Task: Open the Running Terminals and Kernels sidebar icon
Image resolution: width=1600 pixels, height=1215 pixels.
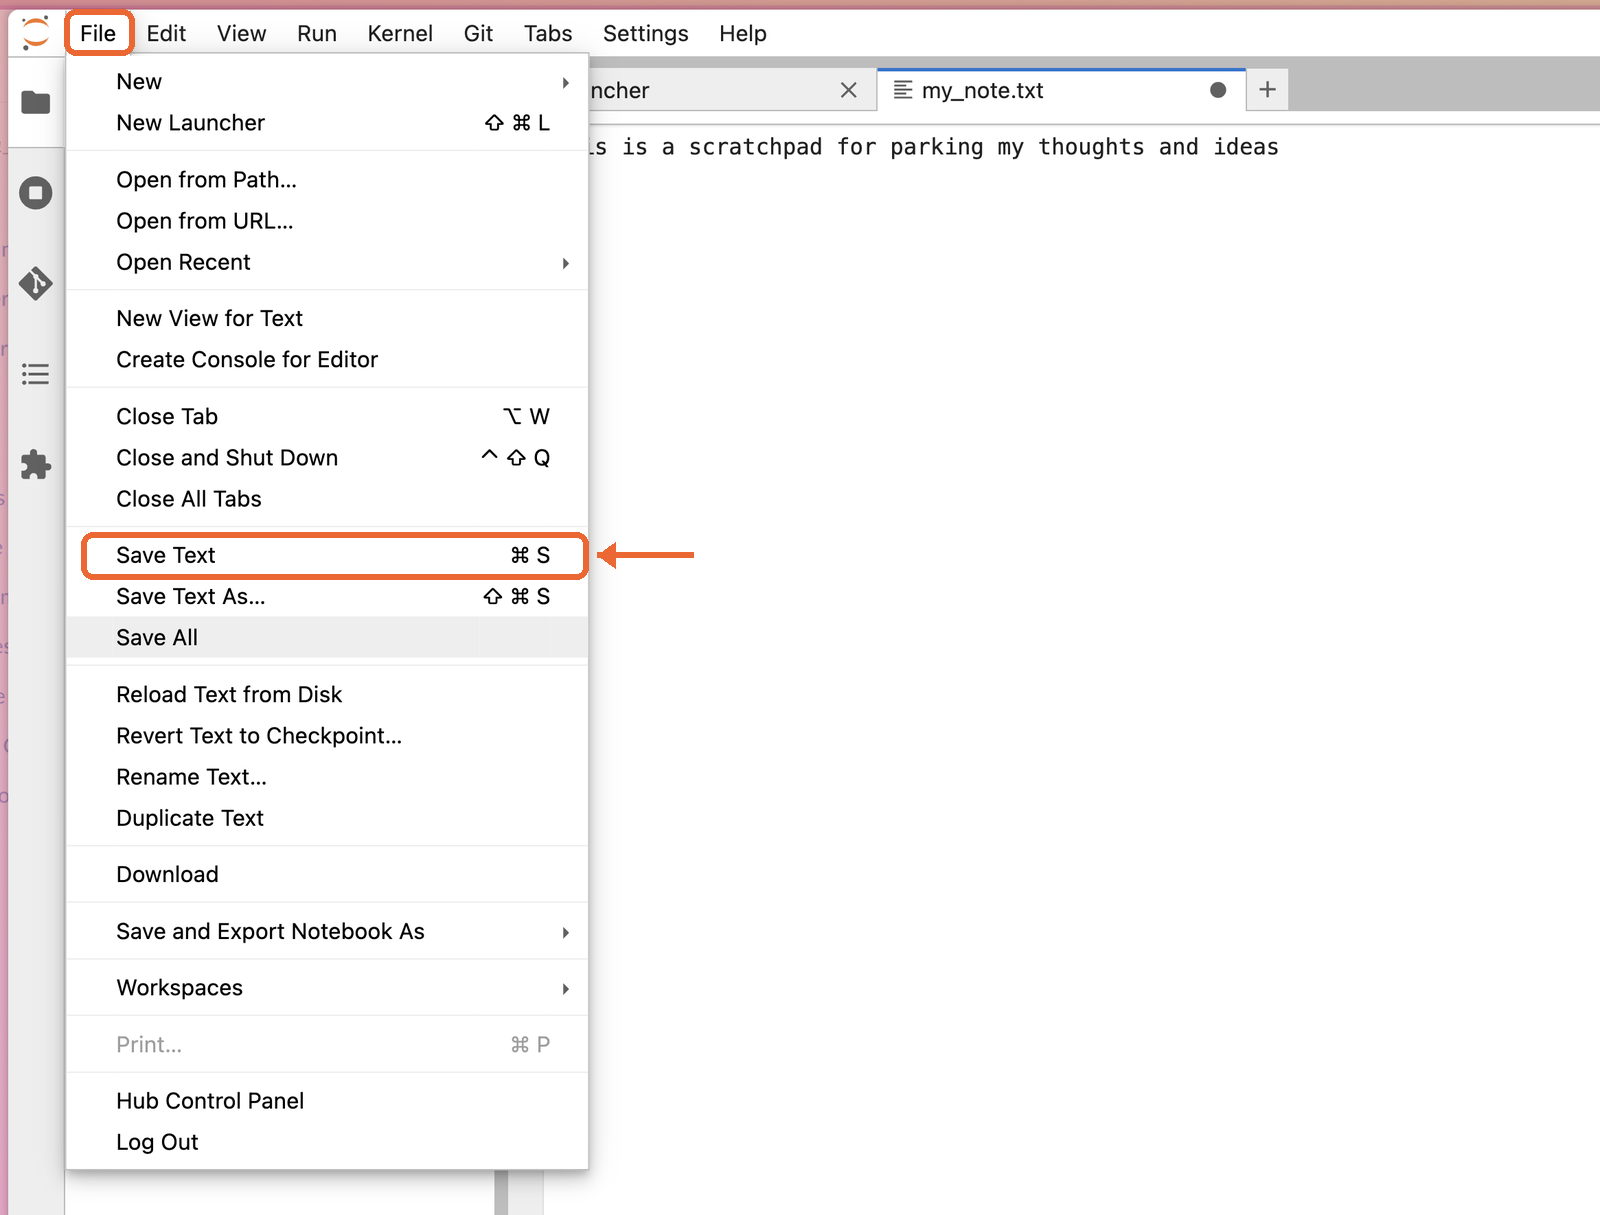Action: [x=36, y=193]
